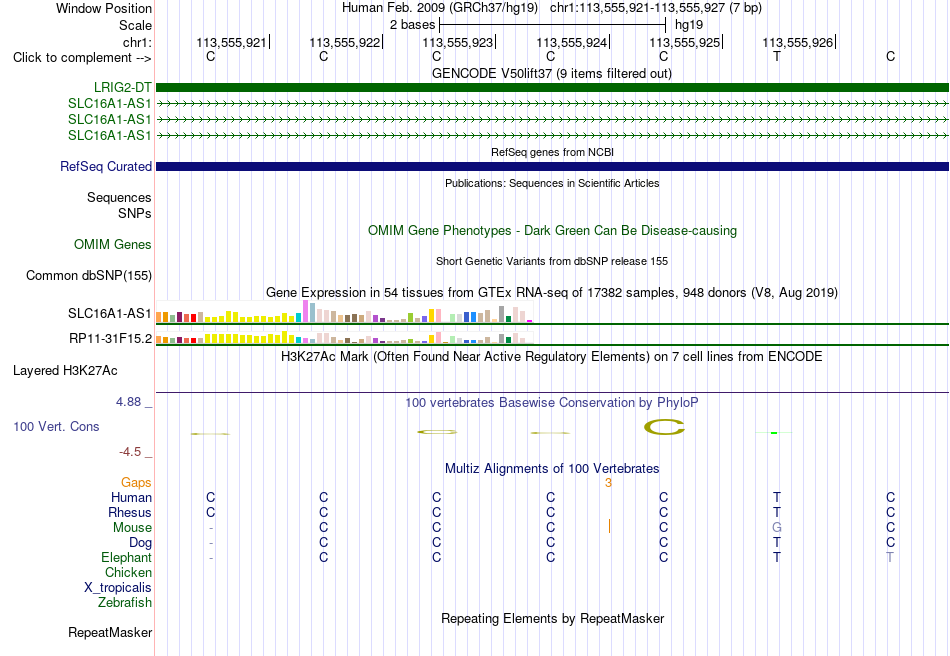Click the orange insertion bar in Mouse row

609,526
